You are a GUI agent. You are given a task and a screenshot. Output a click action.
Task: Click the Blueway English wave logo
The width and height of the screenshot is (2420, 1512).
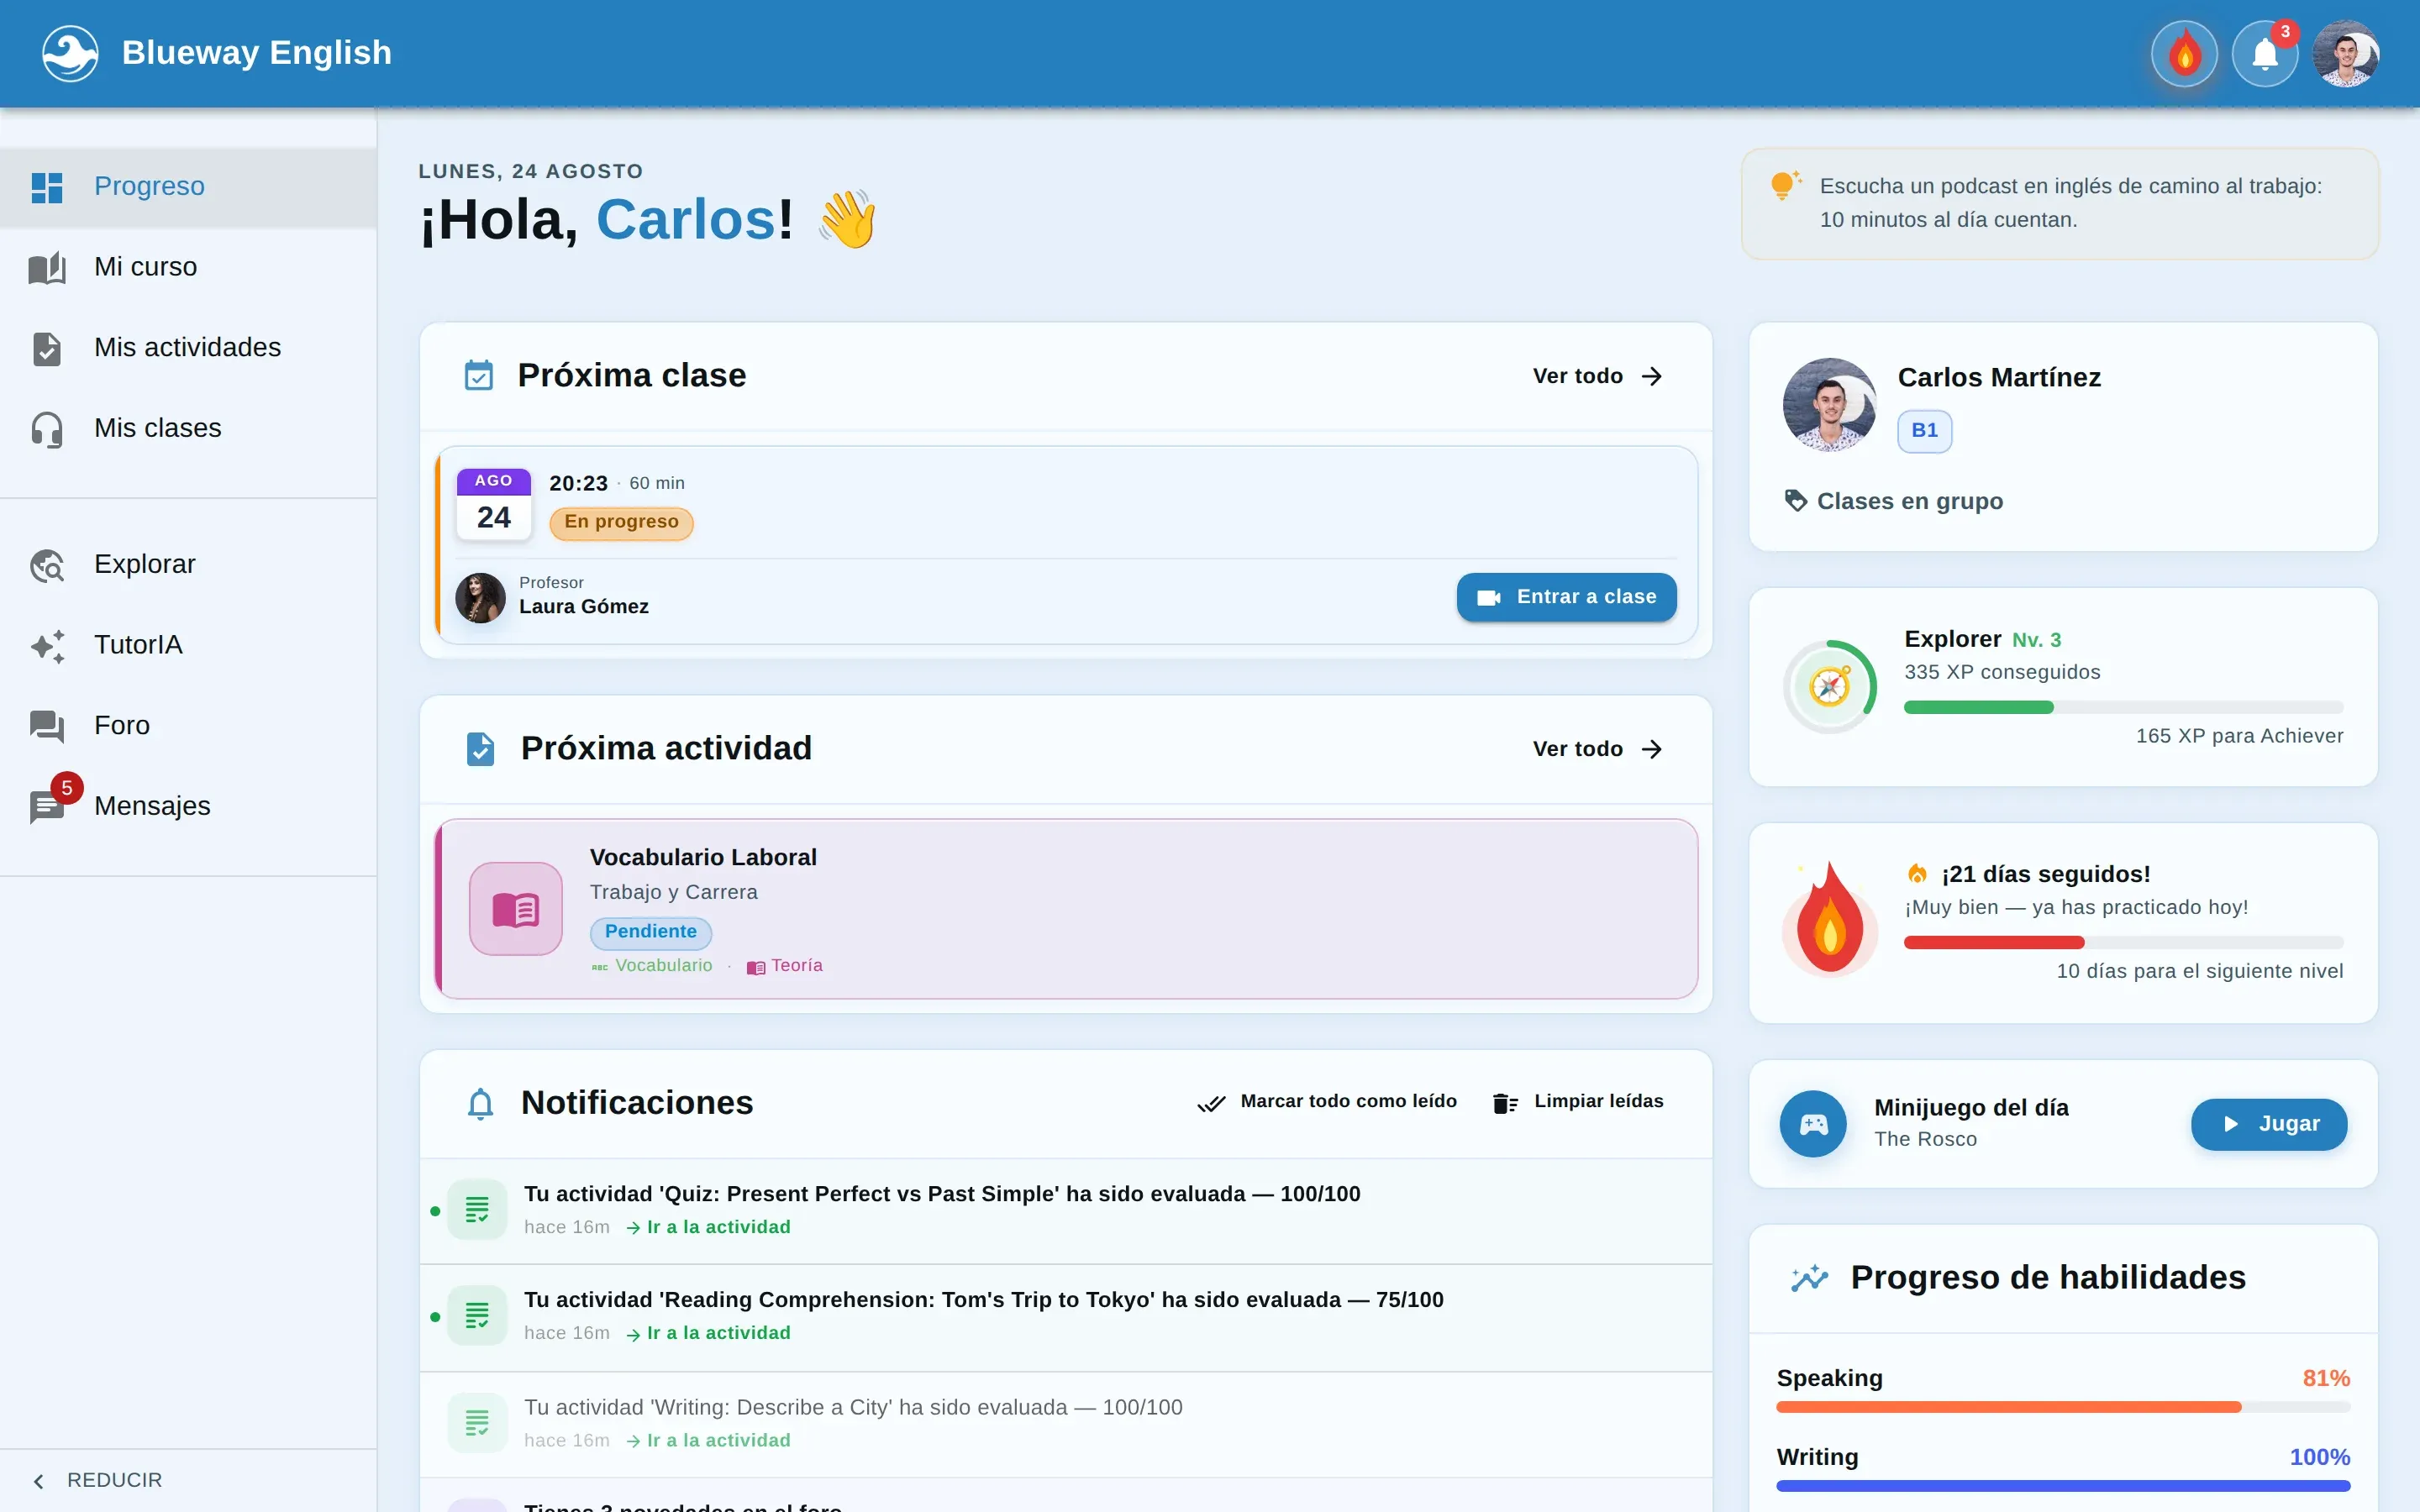point(70,53)
